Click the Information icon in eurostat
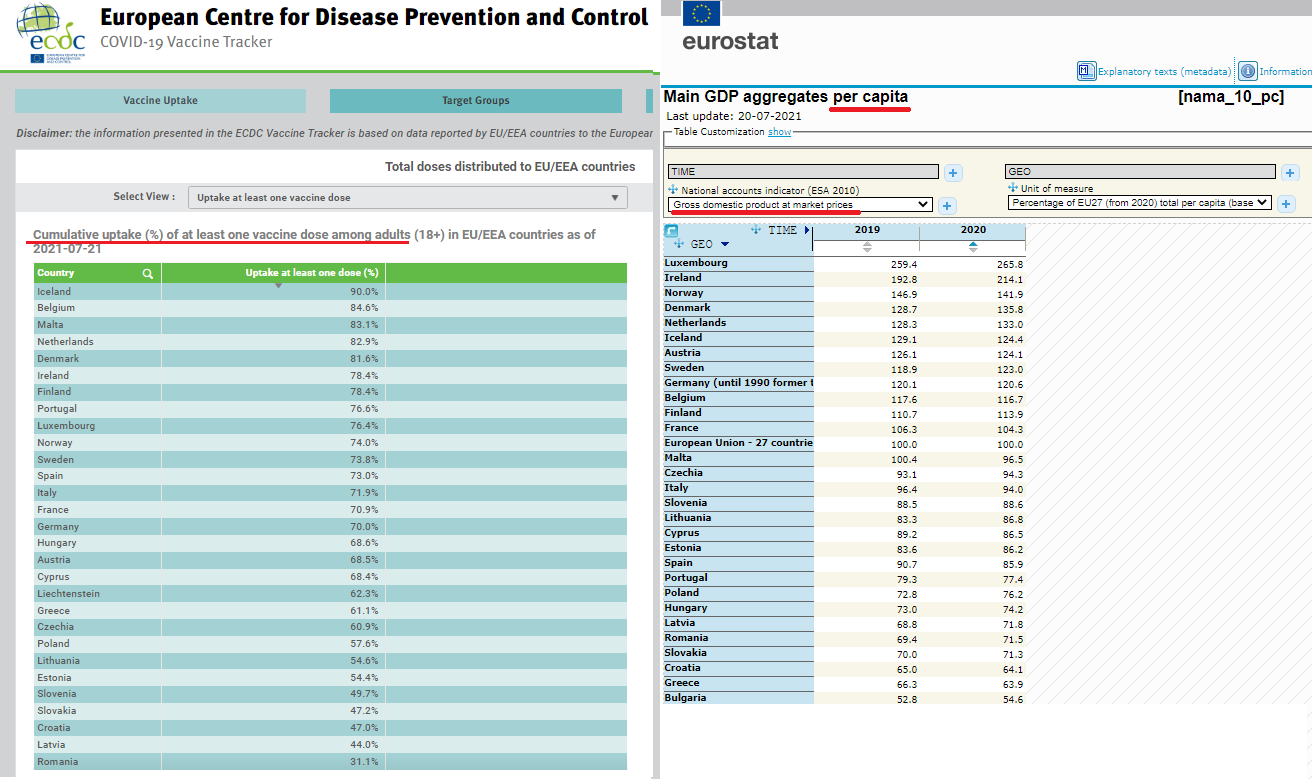Viewport: 1313px width, 779px height. [x=1248, y=71]
